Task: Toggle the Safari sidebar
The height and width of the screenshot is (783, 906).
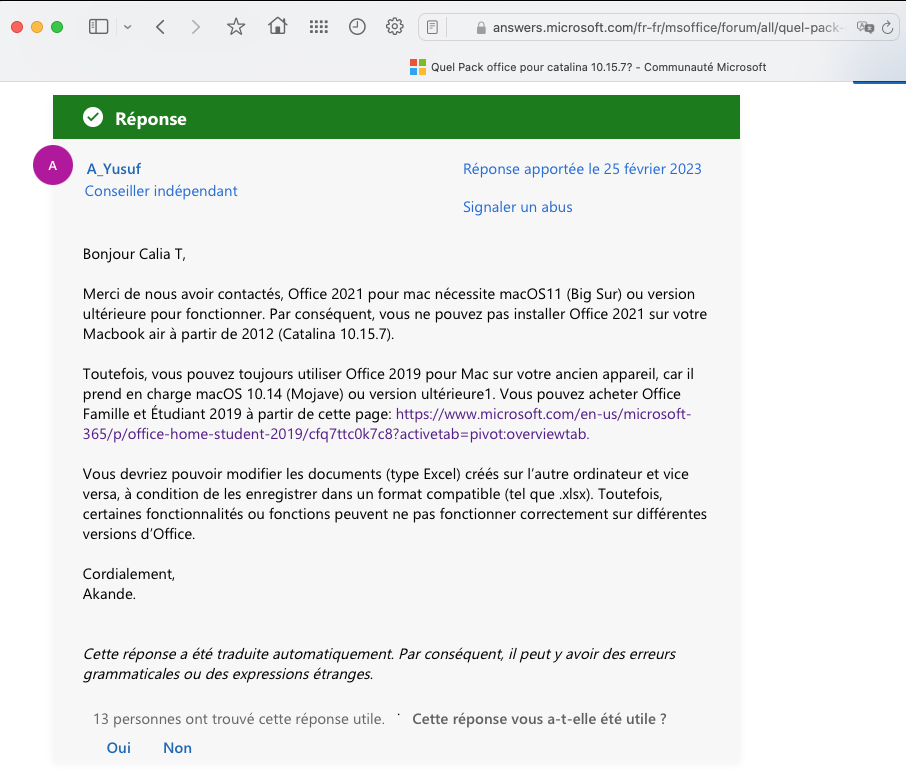Action: tap(98, 27)
